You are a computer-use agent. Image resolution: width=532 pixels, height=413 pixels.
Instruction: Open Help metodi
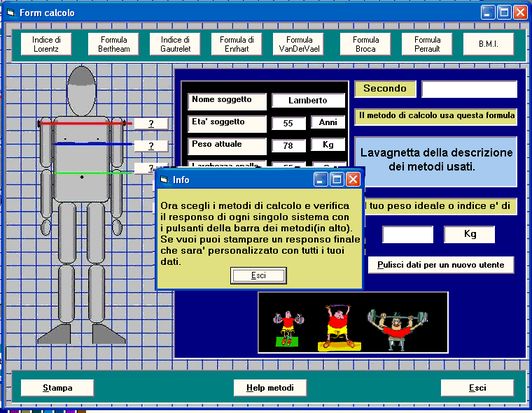[x=270, y=388]
